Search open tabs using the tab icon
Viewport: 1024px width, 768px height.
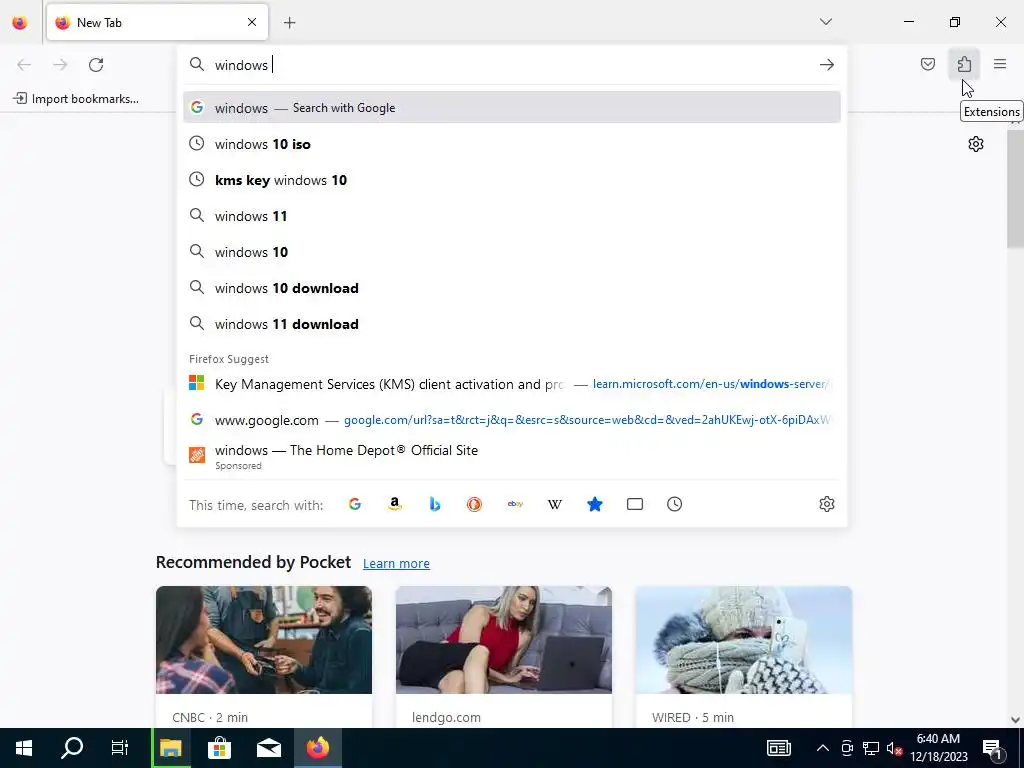(635, 504)
